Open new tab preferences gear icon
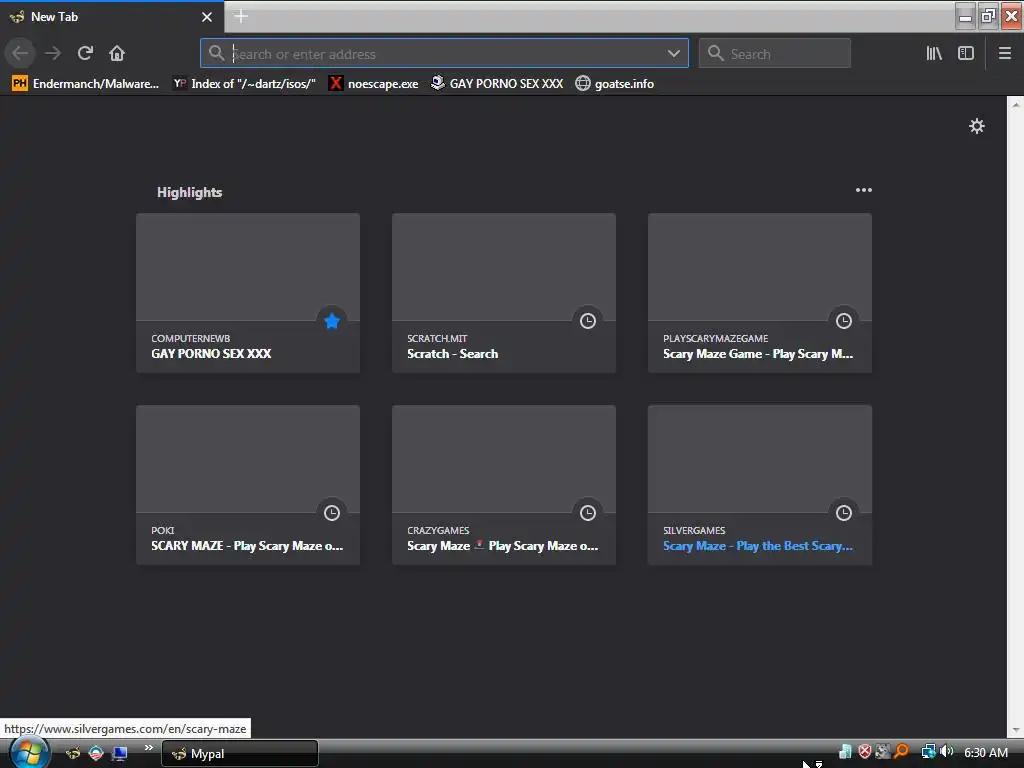Viewport: 1024px width, 768px height. [x=976, y=126]
